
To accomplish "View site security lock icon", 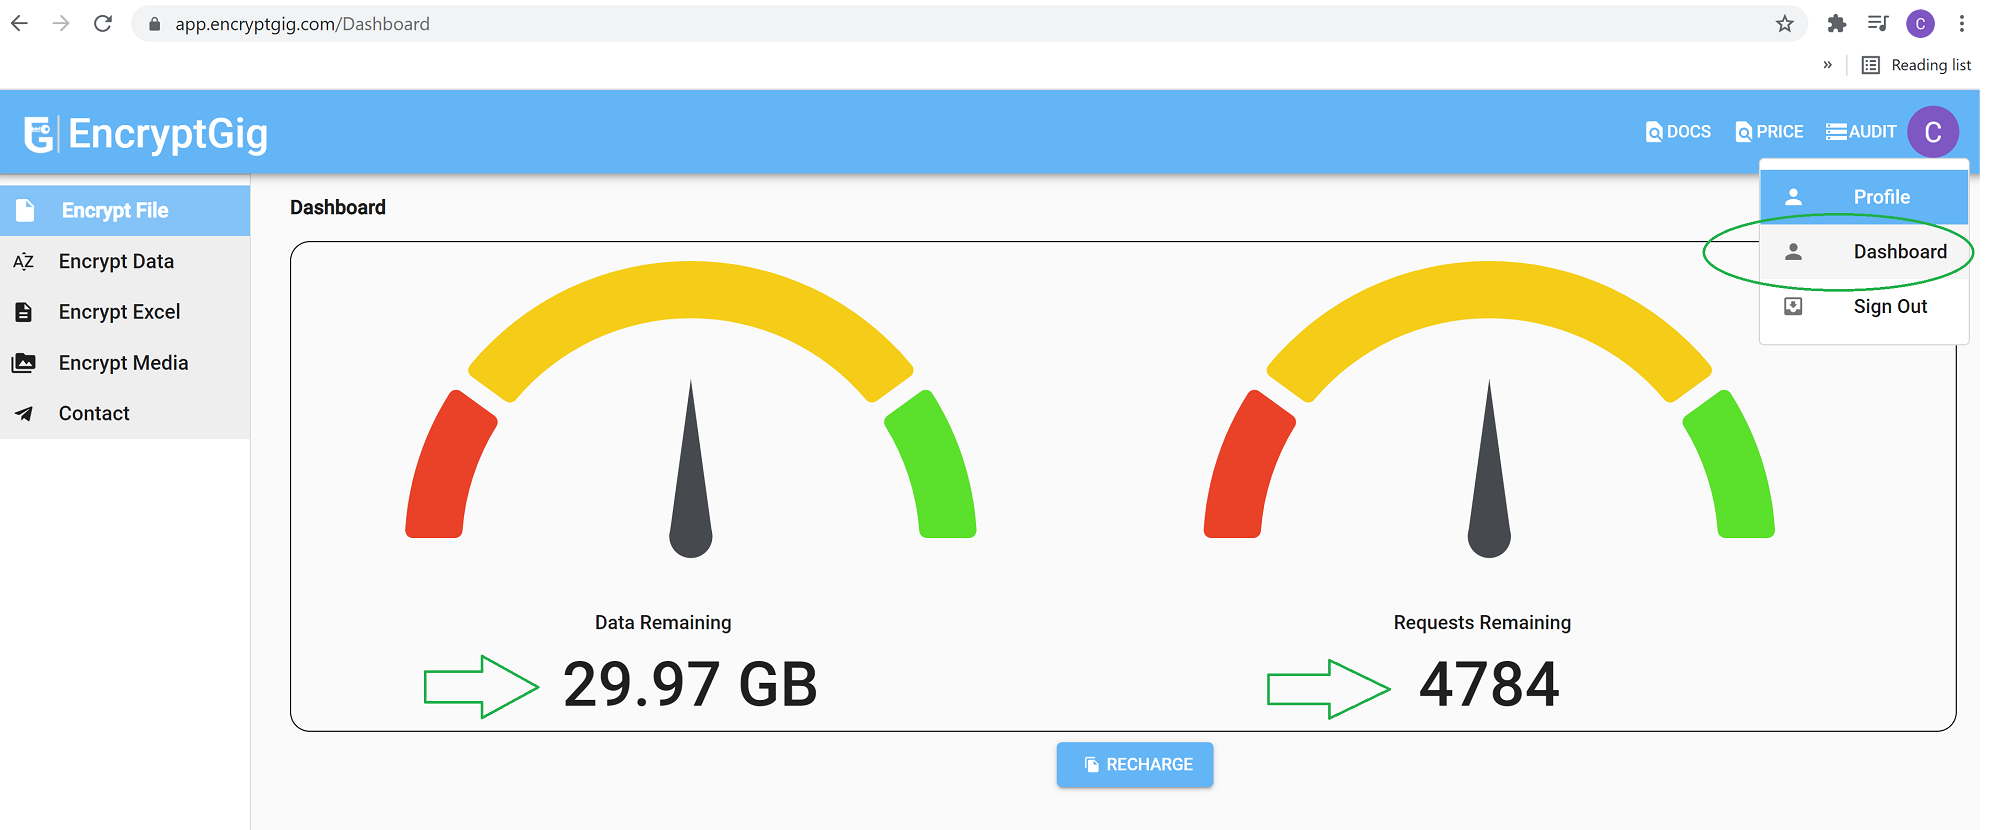I will pyautogui.click(x=154, y=24).
